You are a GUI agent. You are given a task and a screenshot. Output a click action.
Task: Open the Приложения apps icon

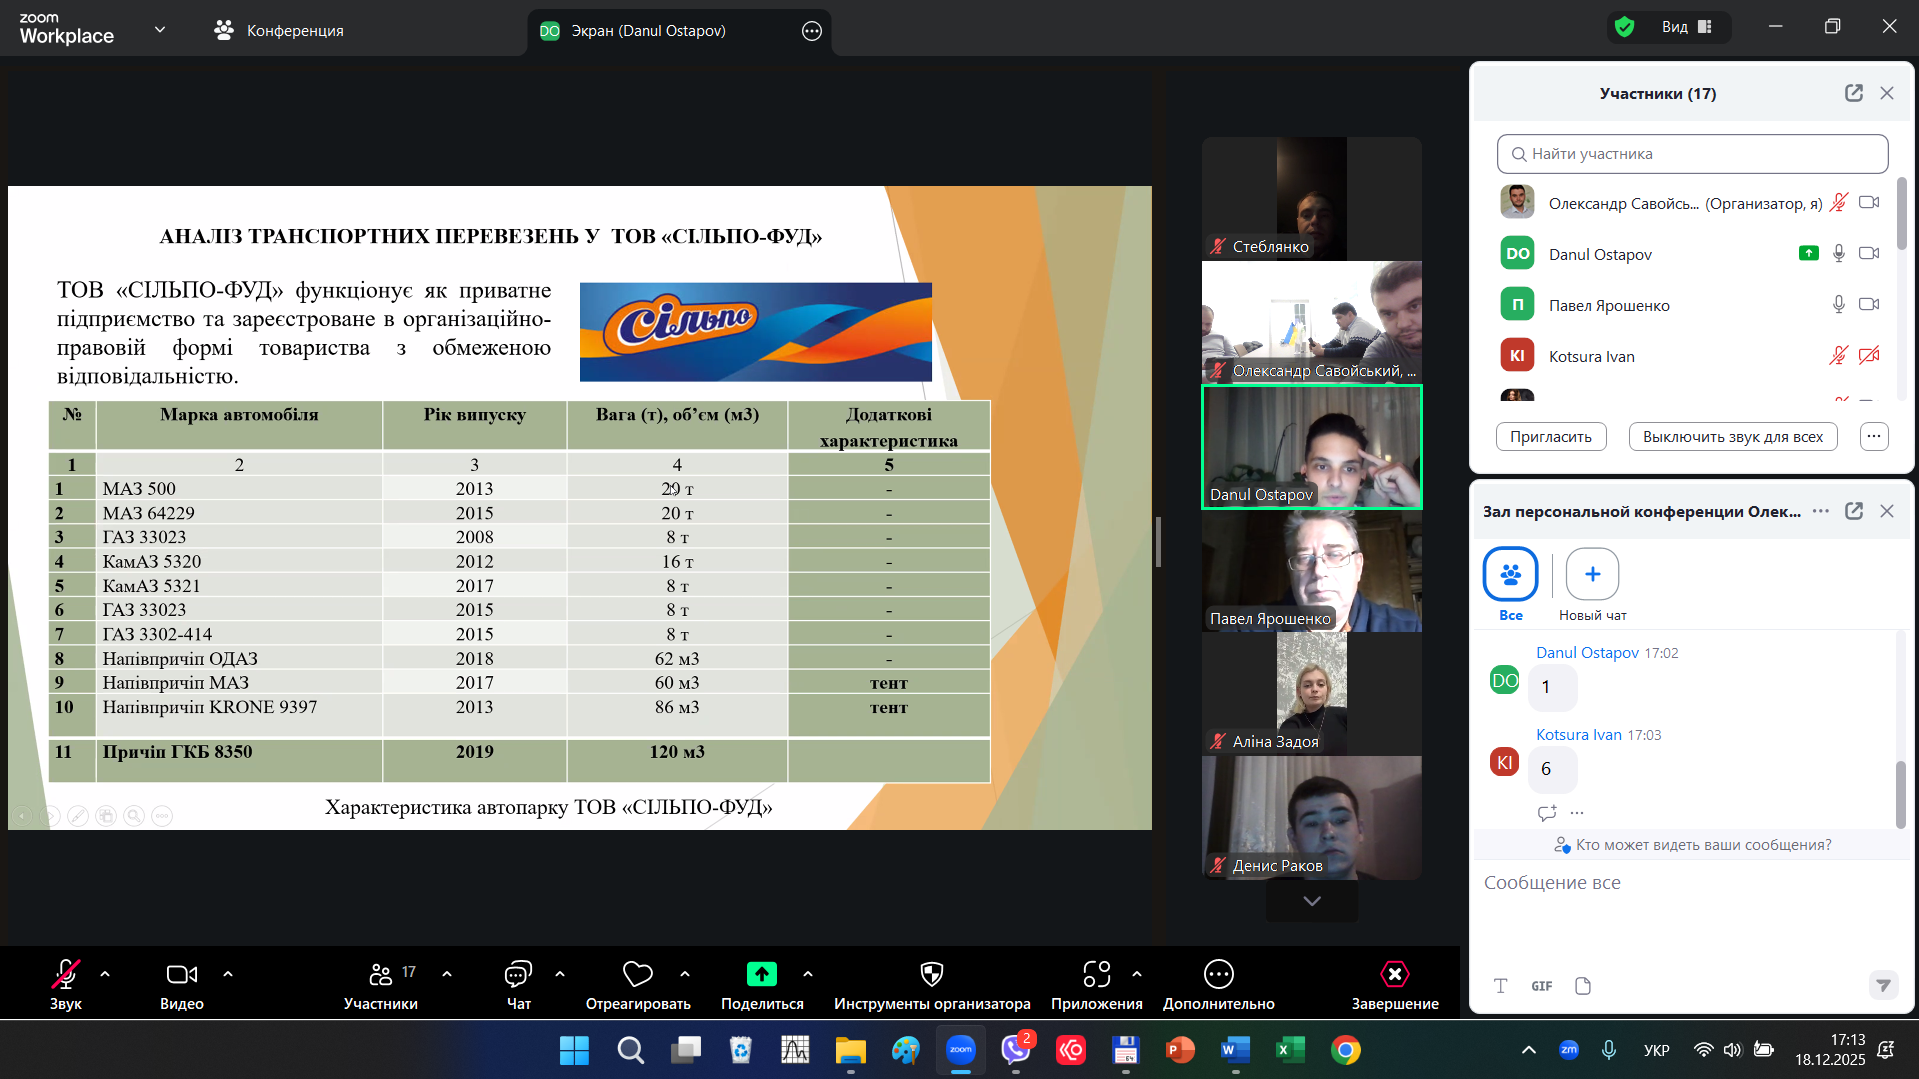point(1096,974)
